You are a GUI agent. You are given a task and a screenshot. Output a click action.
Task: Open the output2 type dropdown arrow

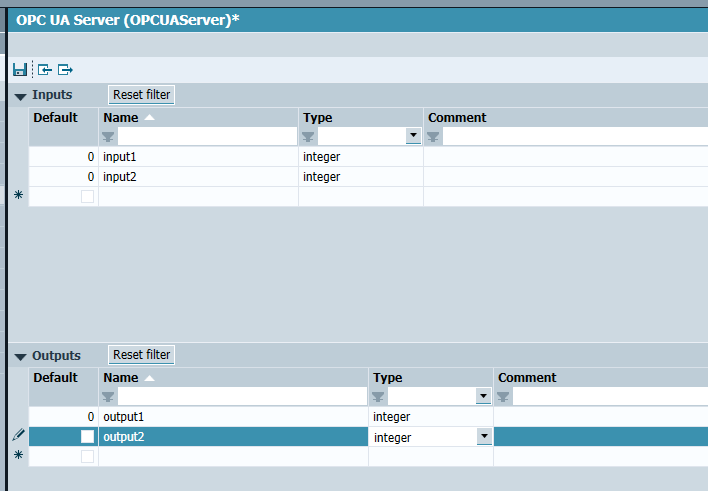click(x=484, y=436)
